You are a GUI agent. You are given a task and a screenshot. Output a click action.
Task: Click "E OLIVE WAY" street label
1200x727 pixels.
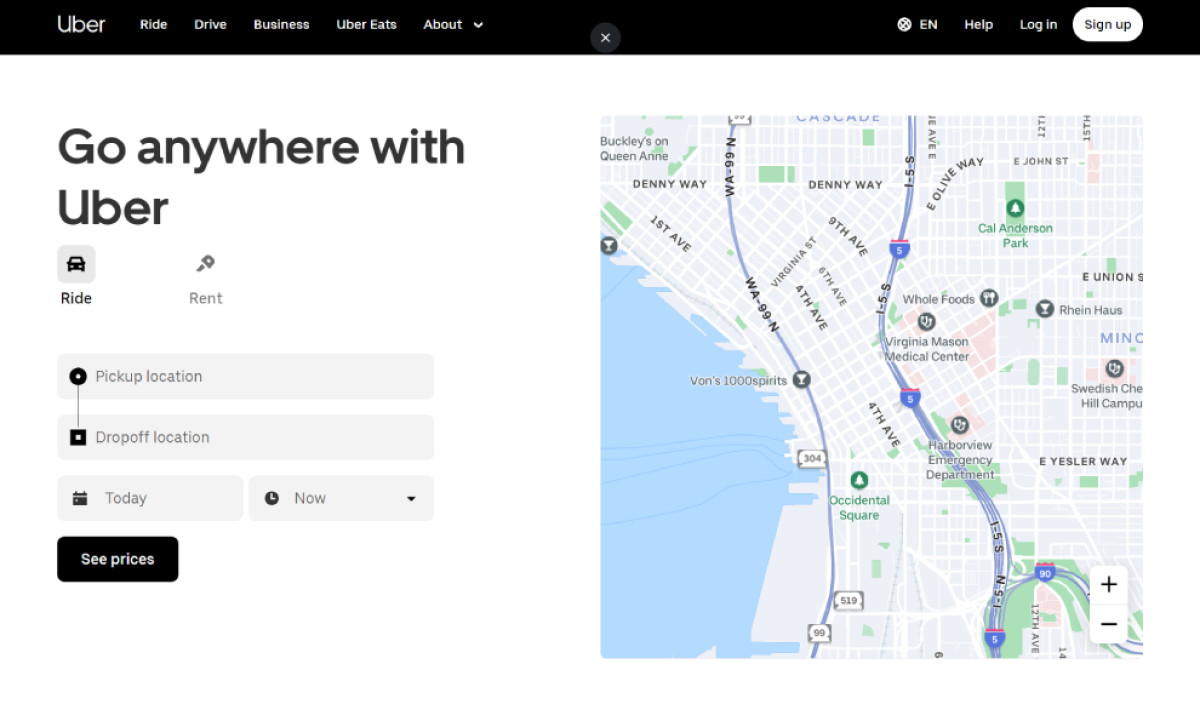click(955, 183)
